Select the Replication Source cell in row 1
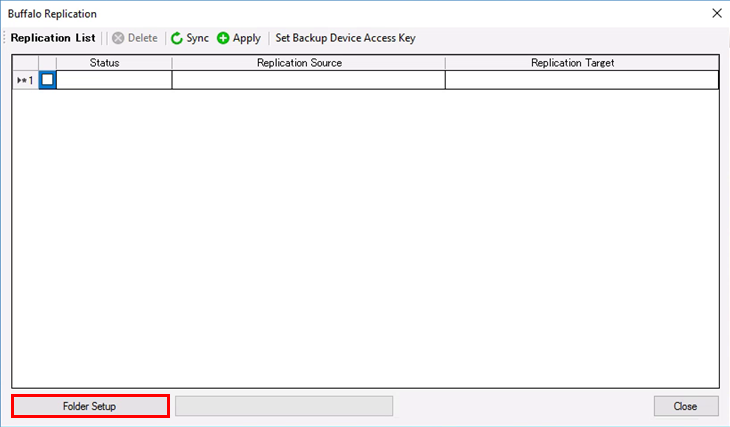This screenshot has width=730, height=427. [308, 80]
